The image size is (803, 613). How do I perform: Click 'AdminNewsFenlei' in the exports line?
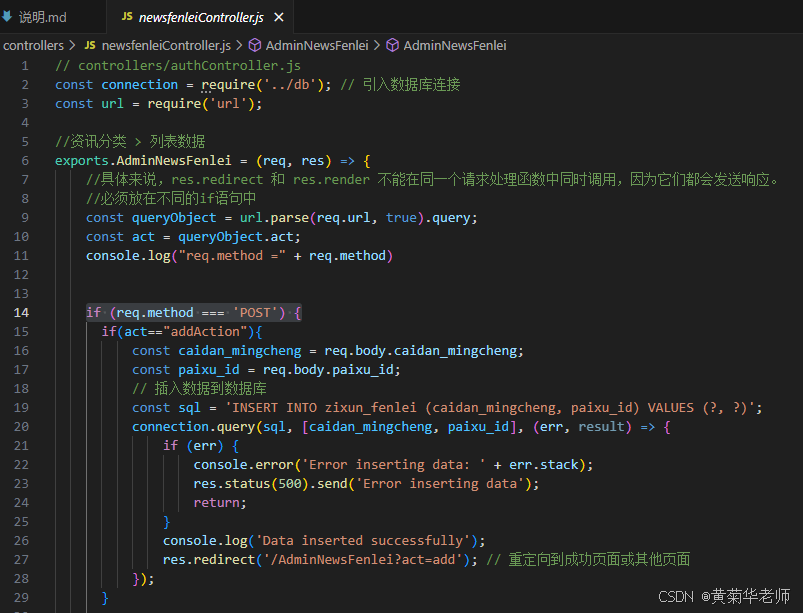pos(174,160)
